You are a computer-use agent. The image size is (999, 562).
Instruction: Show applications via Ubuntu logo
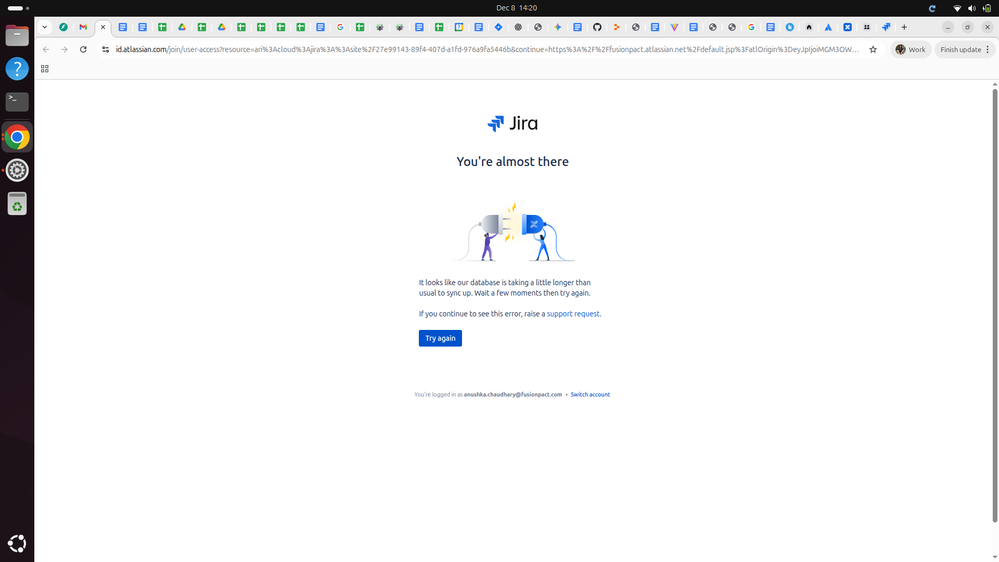(17, 544)
